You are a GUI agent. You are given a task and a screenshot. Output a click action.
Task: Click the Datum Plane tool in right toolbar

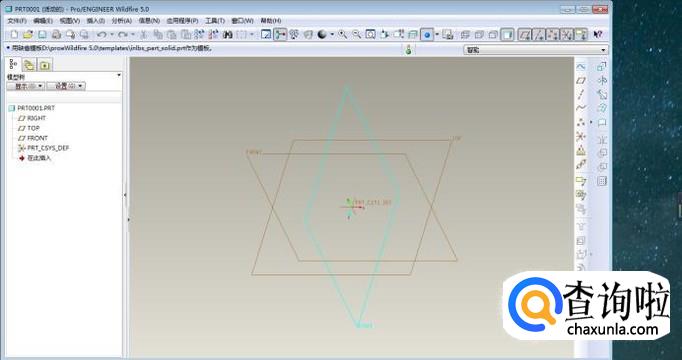click(581, 80)
